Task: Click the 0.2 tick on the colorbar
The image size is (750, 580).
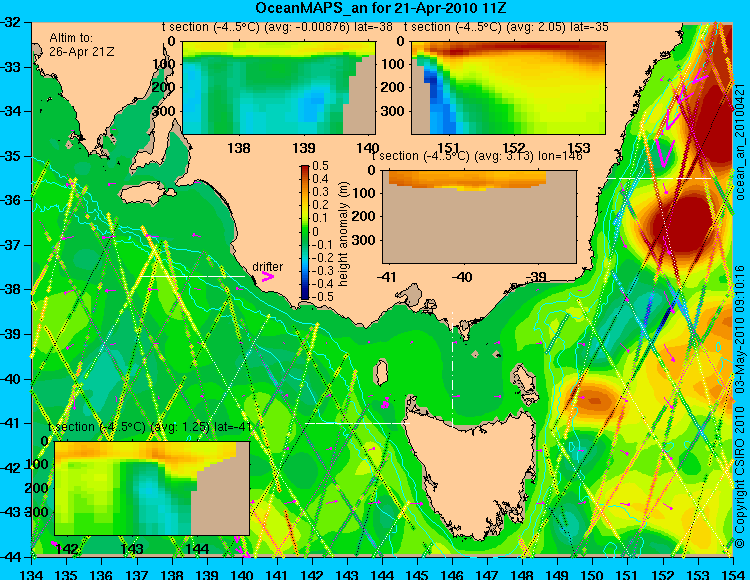Action: point(320,205)
